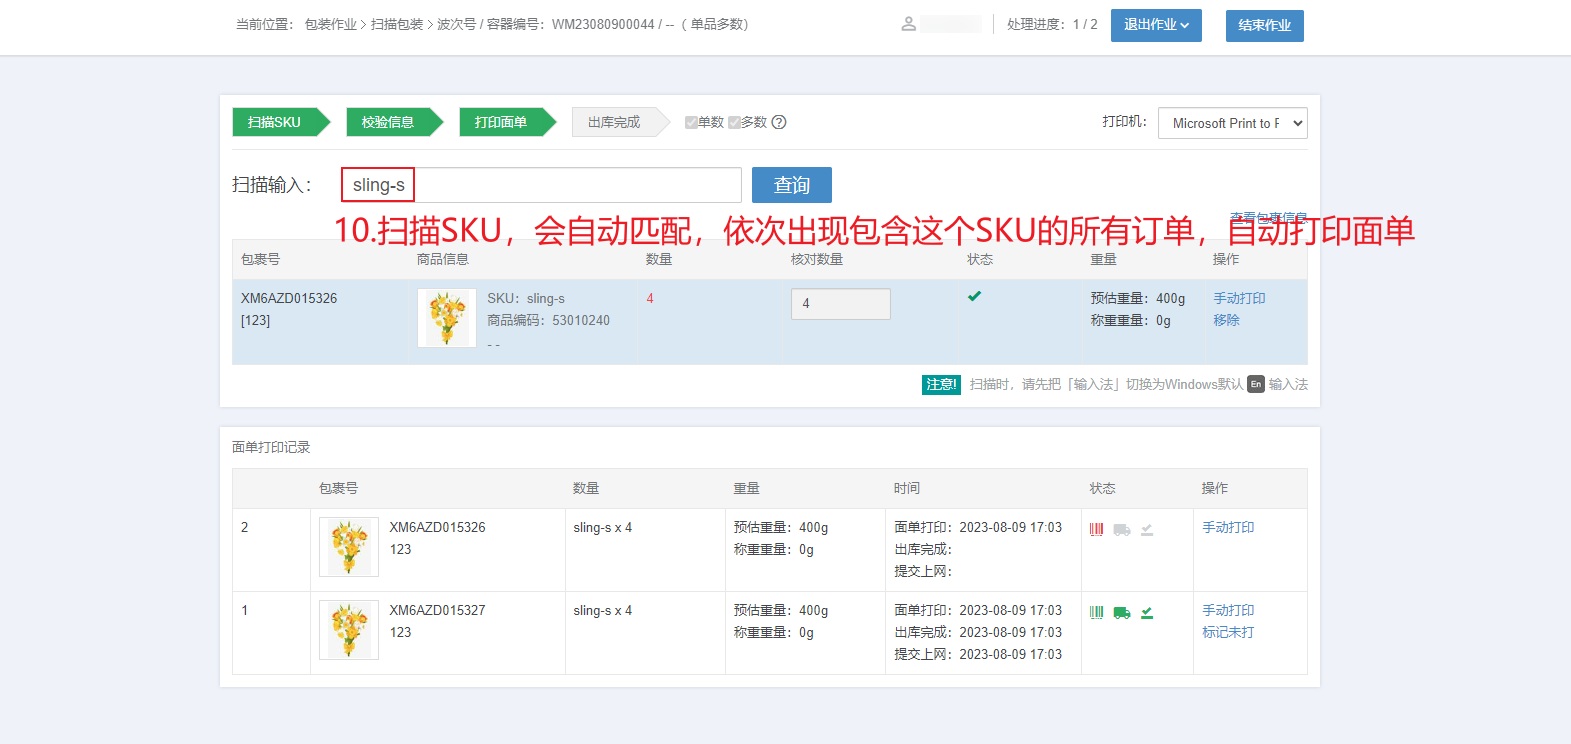This screenshot has width=1571, height=744.
Task: Click the flower thumbnail for record XM6AZD015327
Action: [x=349, y=630]
